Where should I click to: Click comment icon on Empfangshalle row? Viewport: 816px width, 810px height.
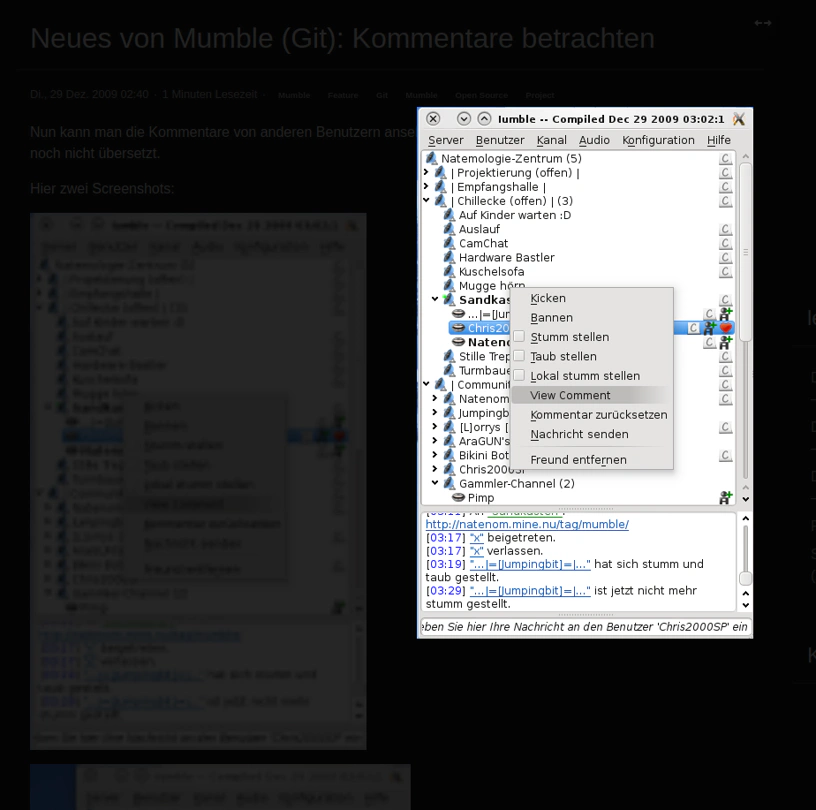point(725,186)
